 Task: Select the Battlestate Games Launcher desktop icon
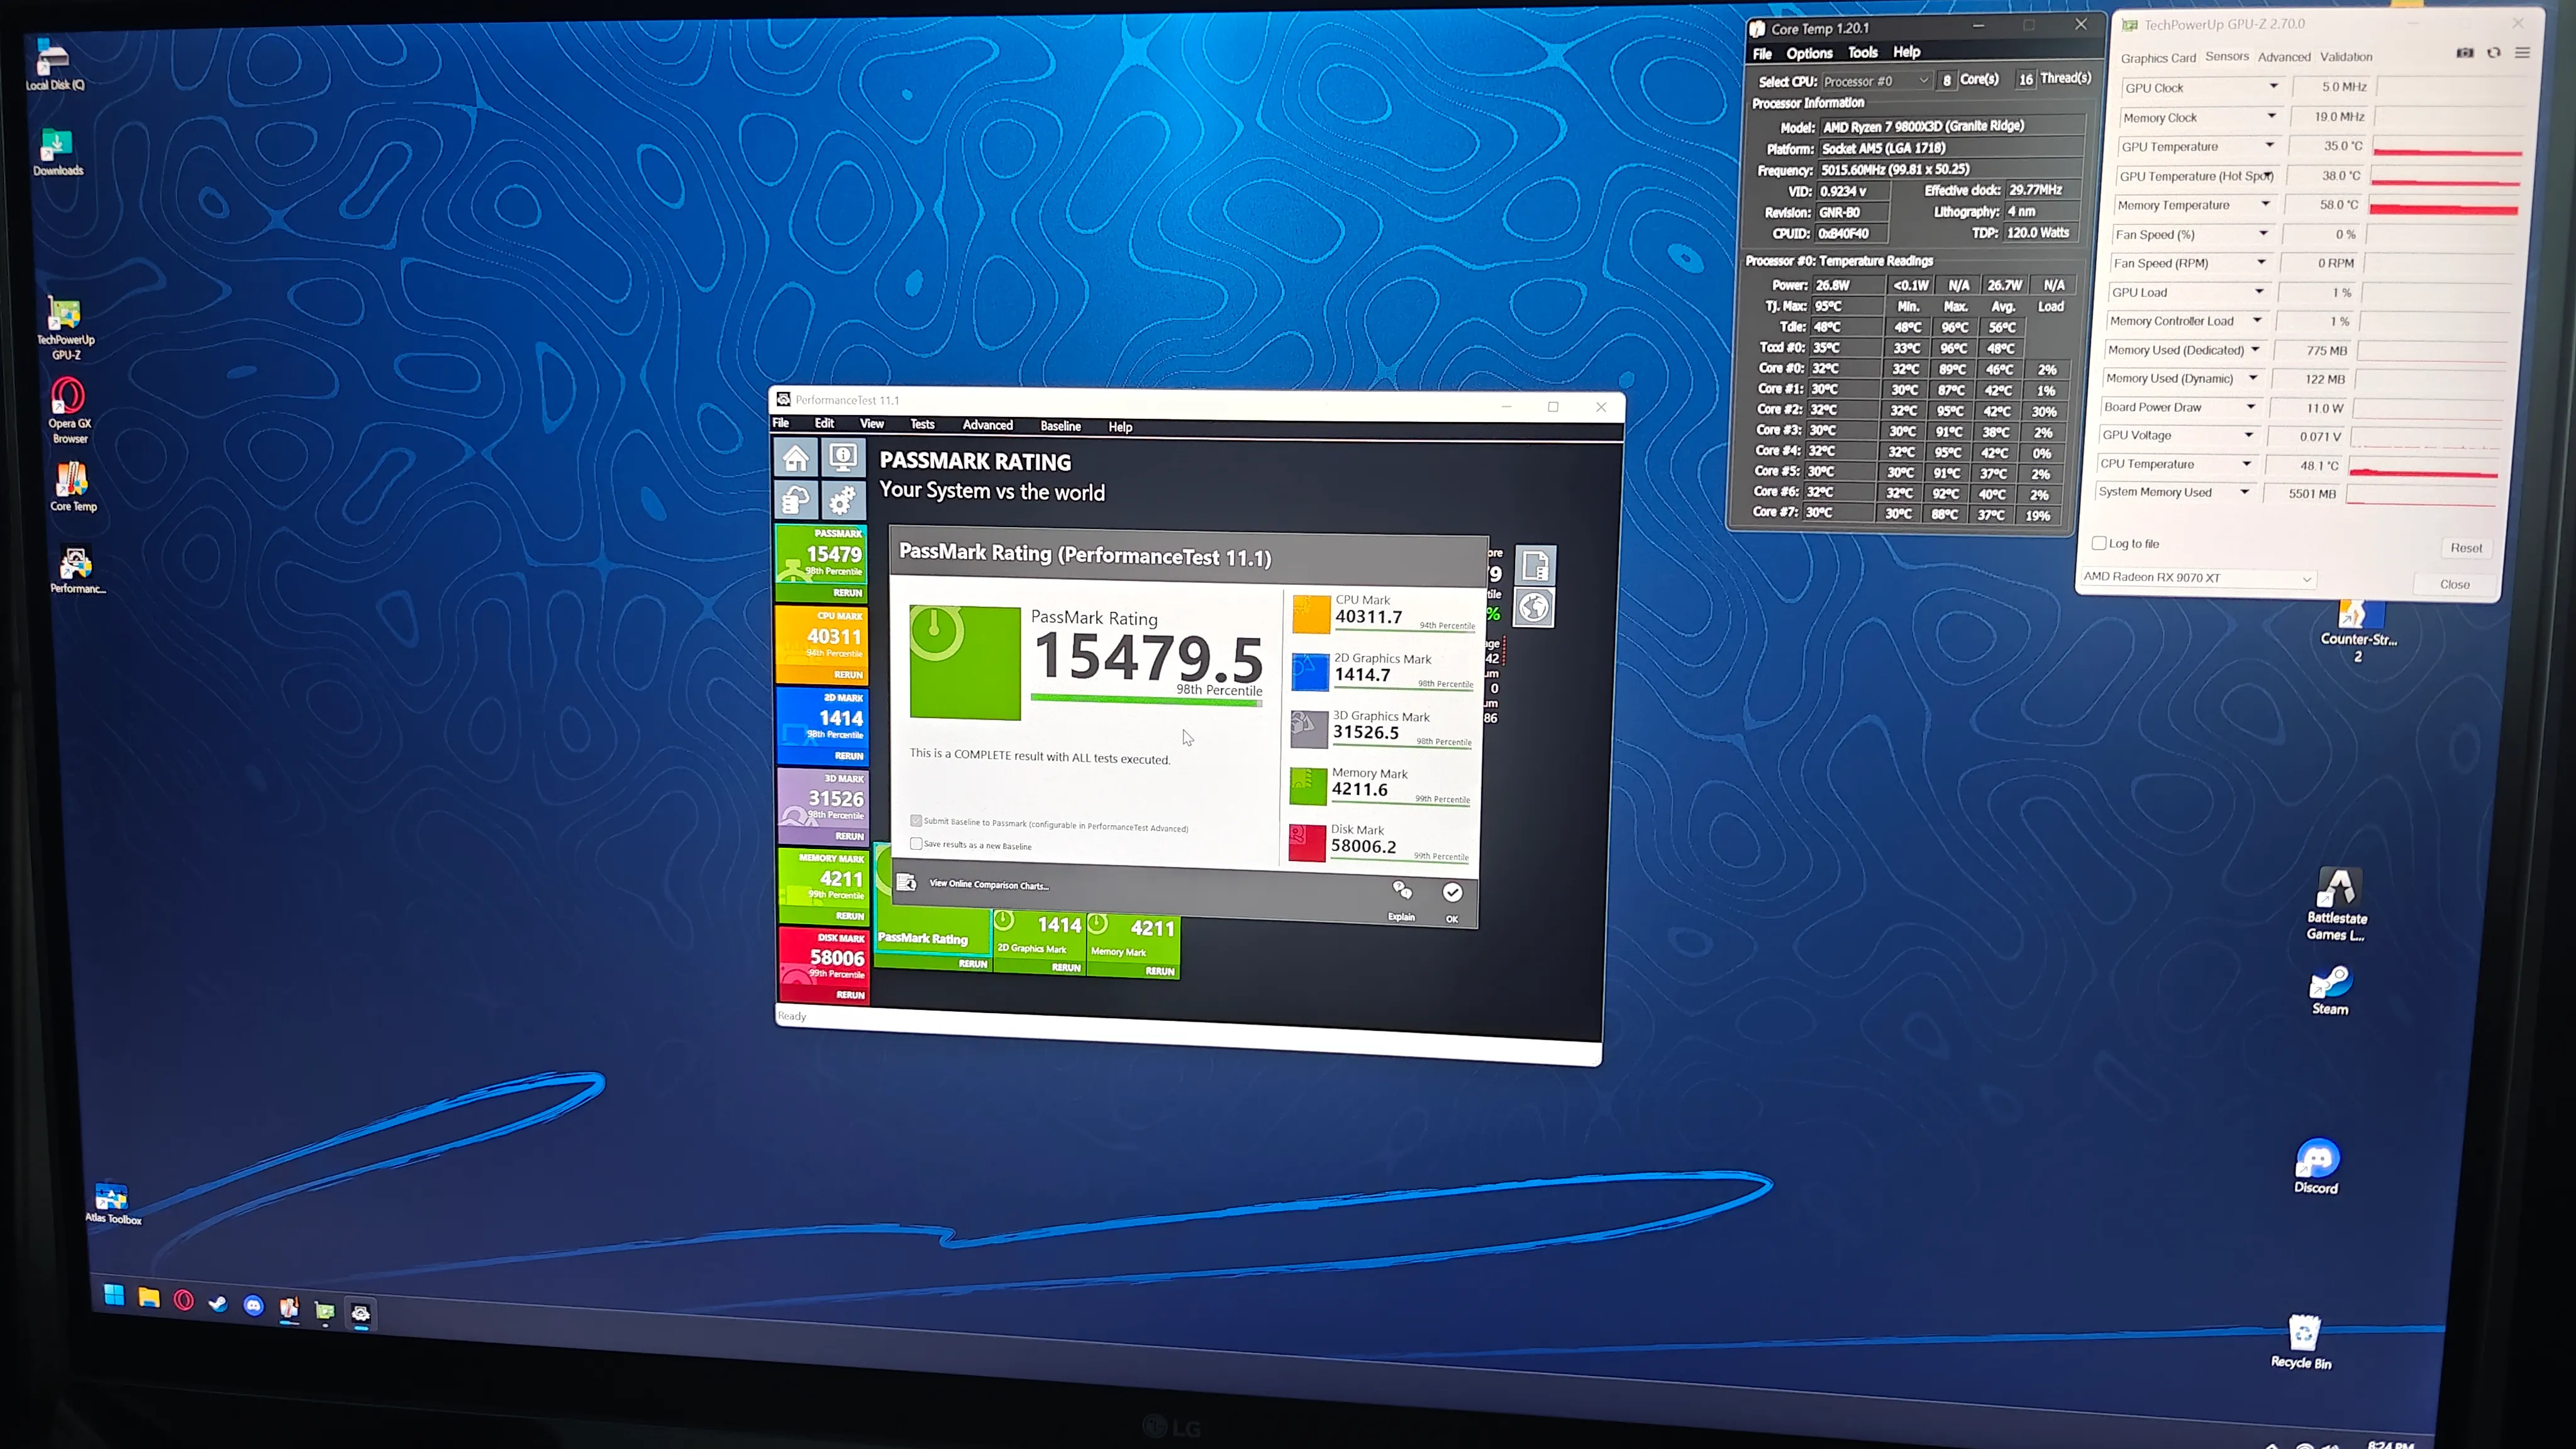(2337, 904)
